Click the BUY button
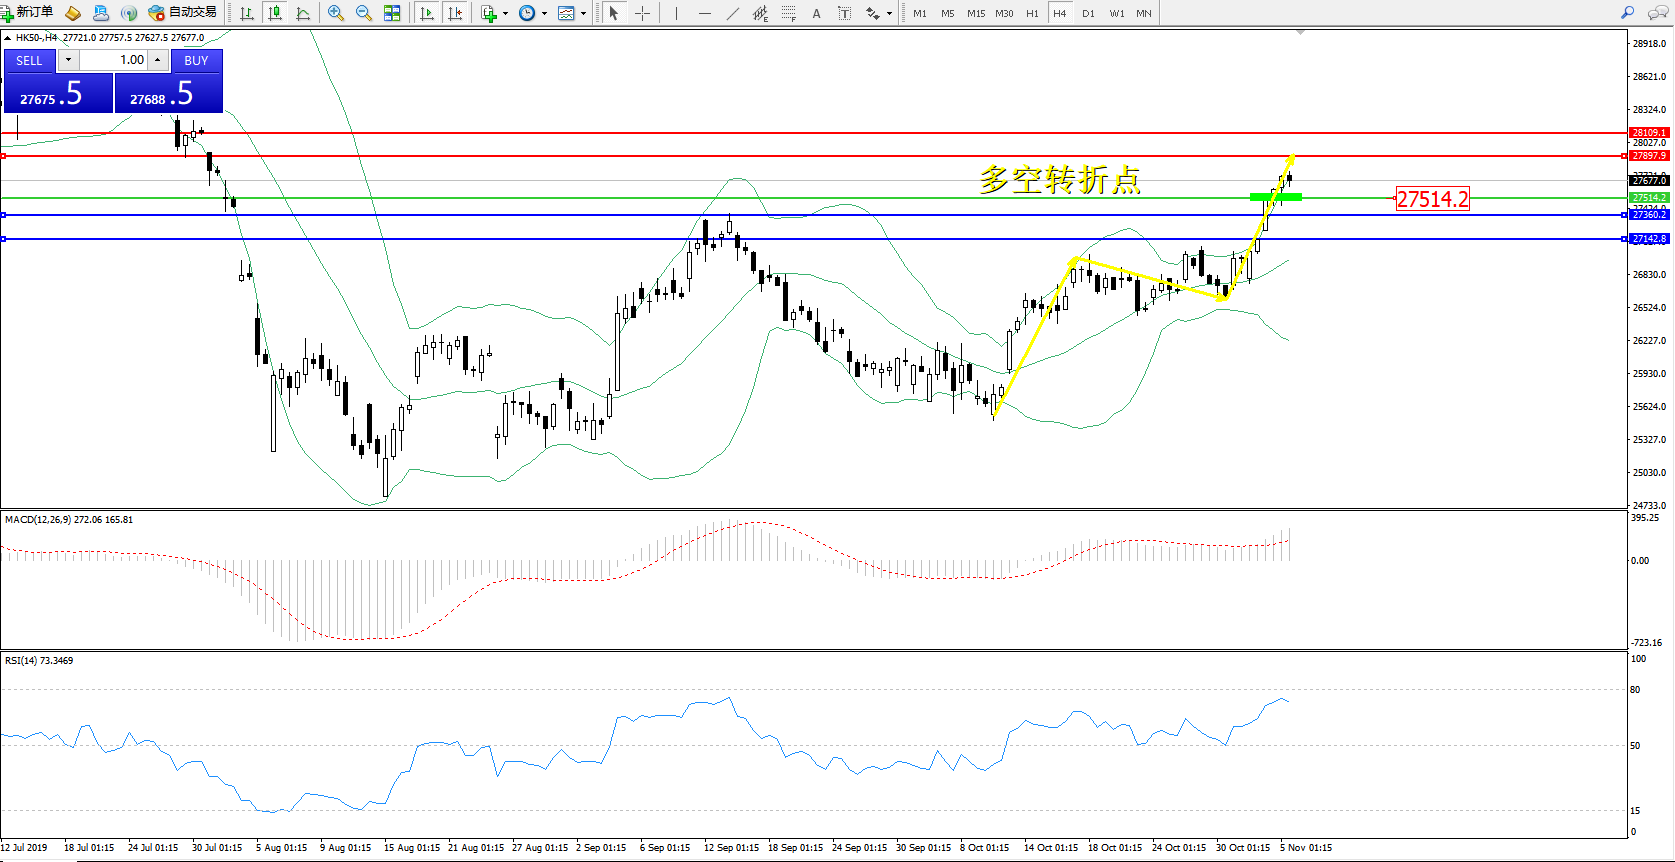This screenshot has height=862, width=1675. (x=196, y=60)
